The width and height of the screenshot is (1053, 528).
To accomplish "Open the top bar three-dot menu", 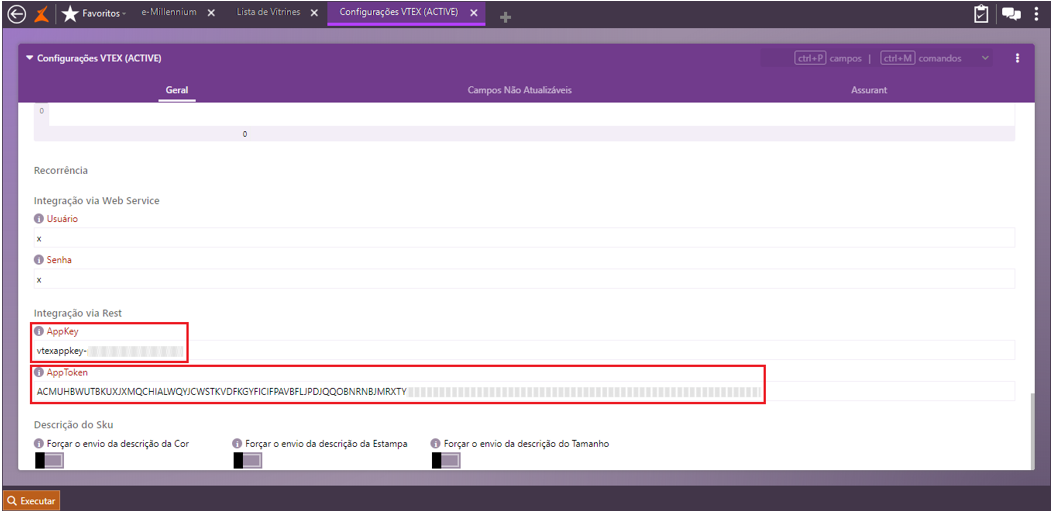I will pyautogui.click(x=1037, y=13).
